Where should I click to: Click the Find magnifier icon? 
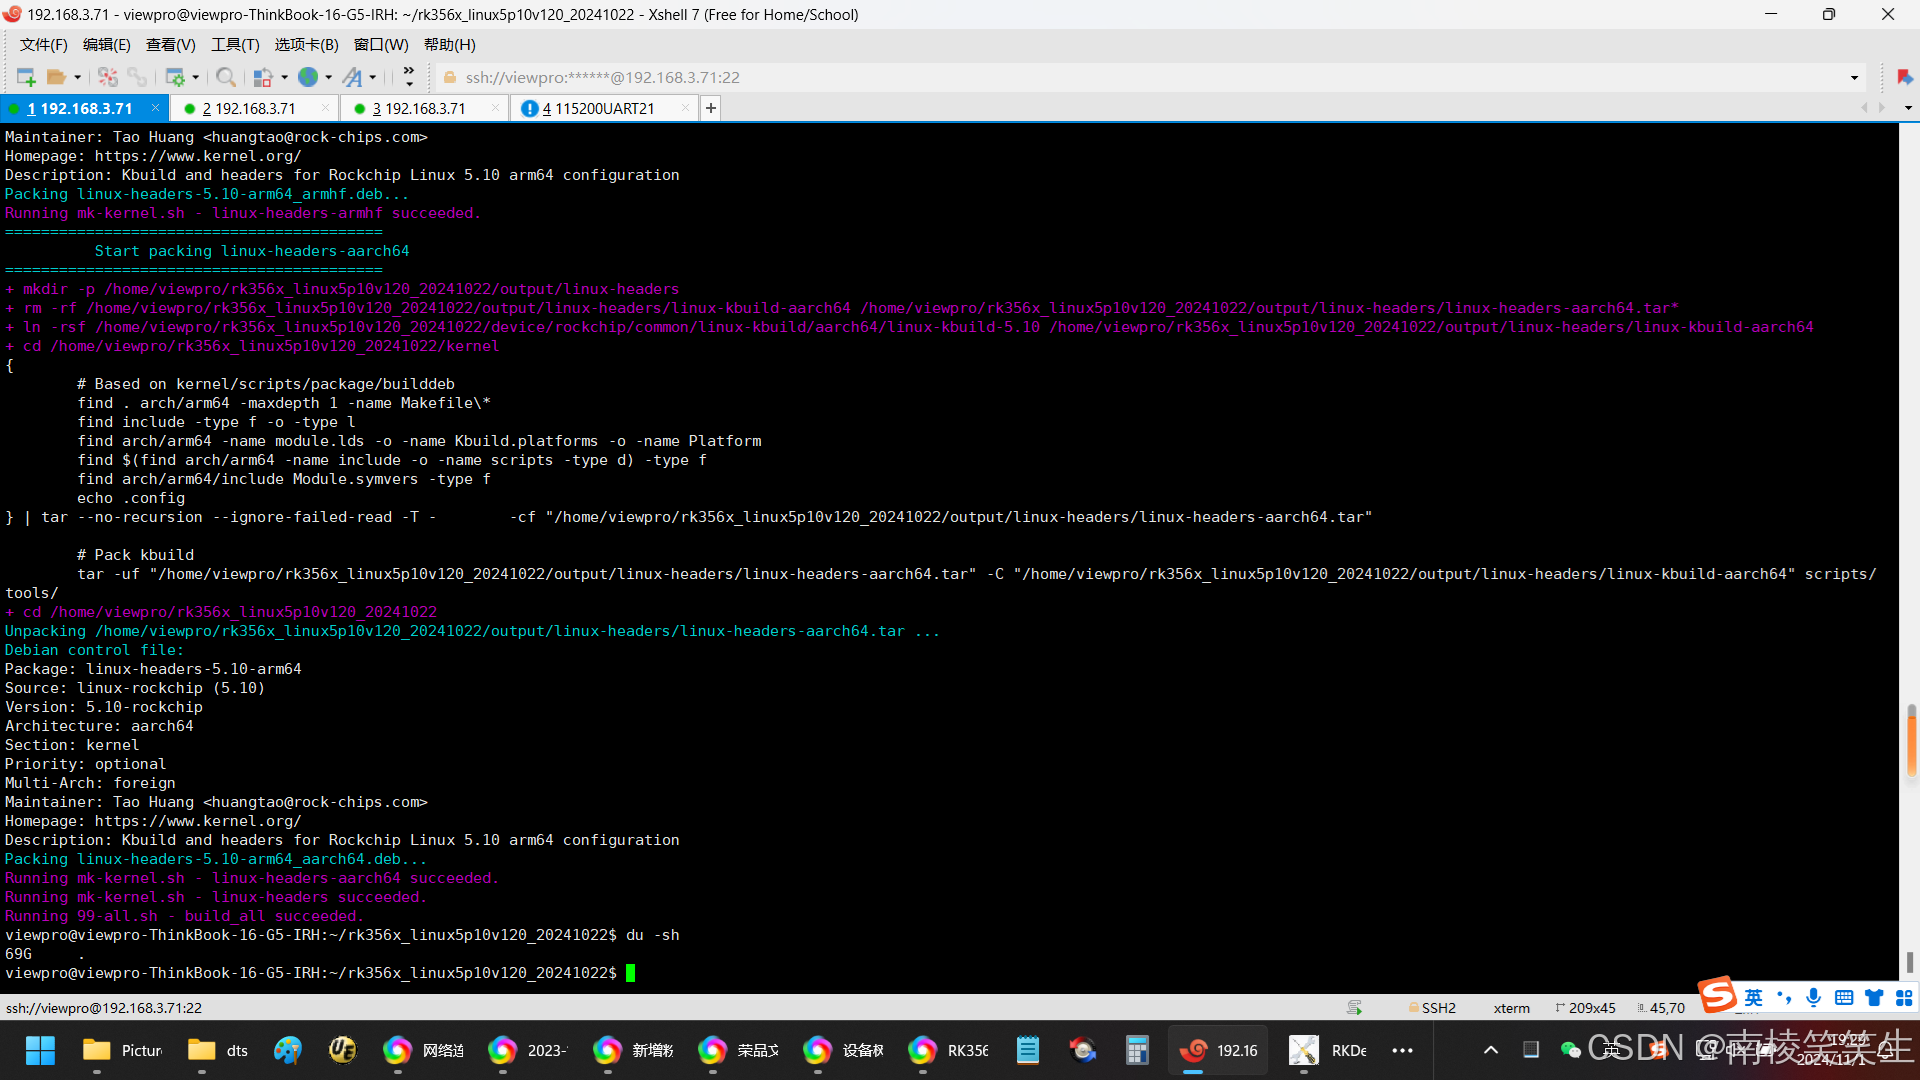[x=226, y=77]
